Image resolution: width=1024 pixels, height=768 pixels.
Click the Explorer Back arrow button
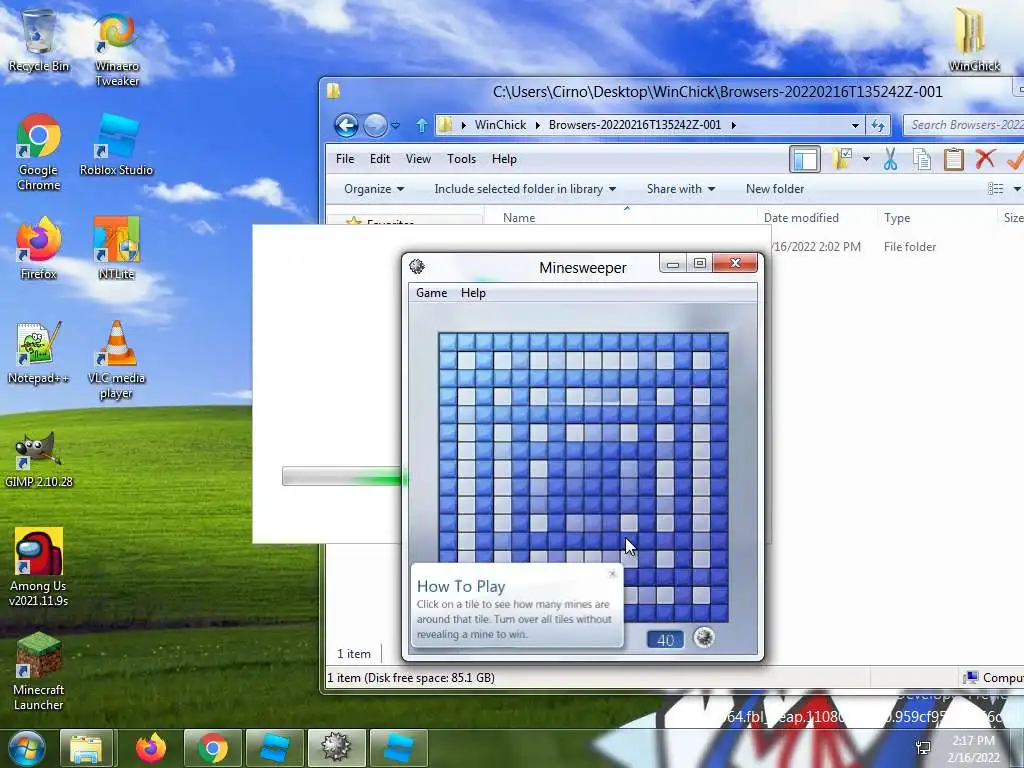point(346,125)
